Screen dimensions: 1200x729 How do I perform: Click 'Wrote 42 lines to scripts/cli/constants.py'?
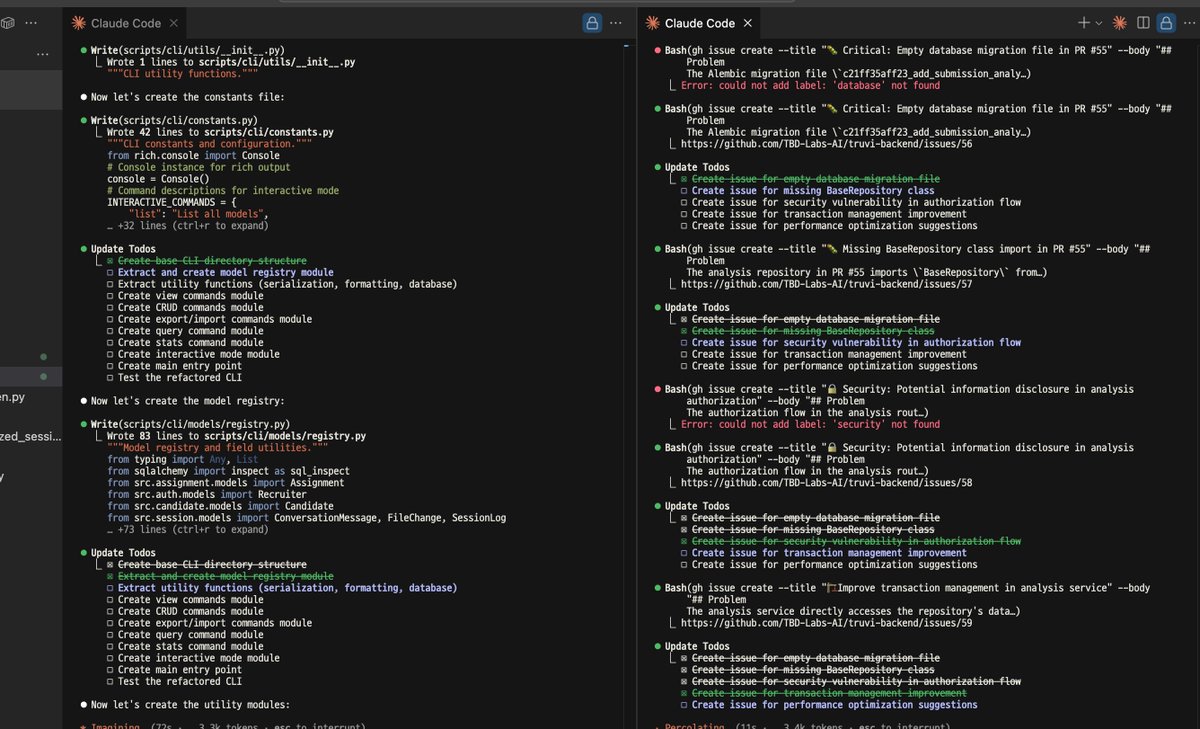pos(221,132)
